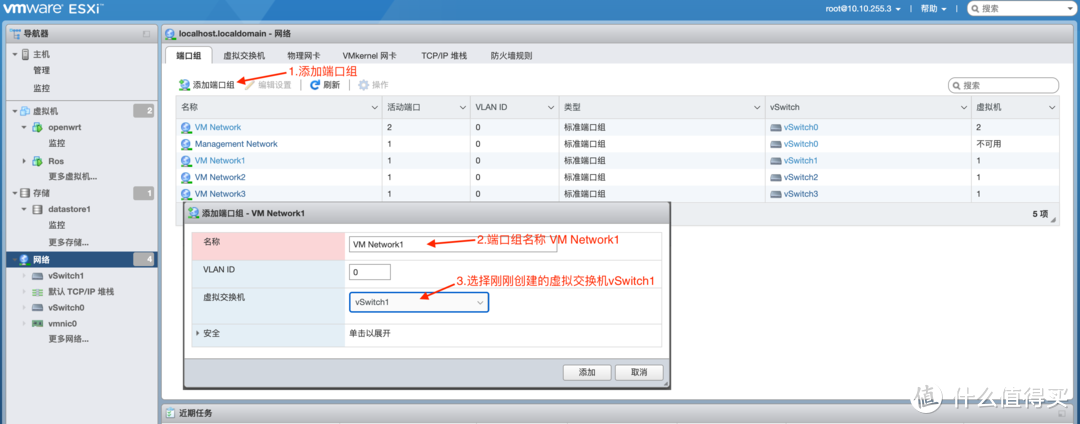Image resolution: width=1080 pixels, height=424 pixels.
Task: Click the VLAN ID input field
Action: point(370,272)
